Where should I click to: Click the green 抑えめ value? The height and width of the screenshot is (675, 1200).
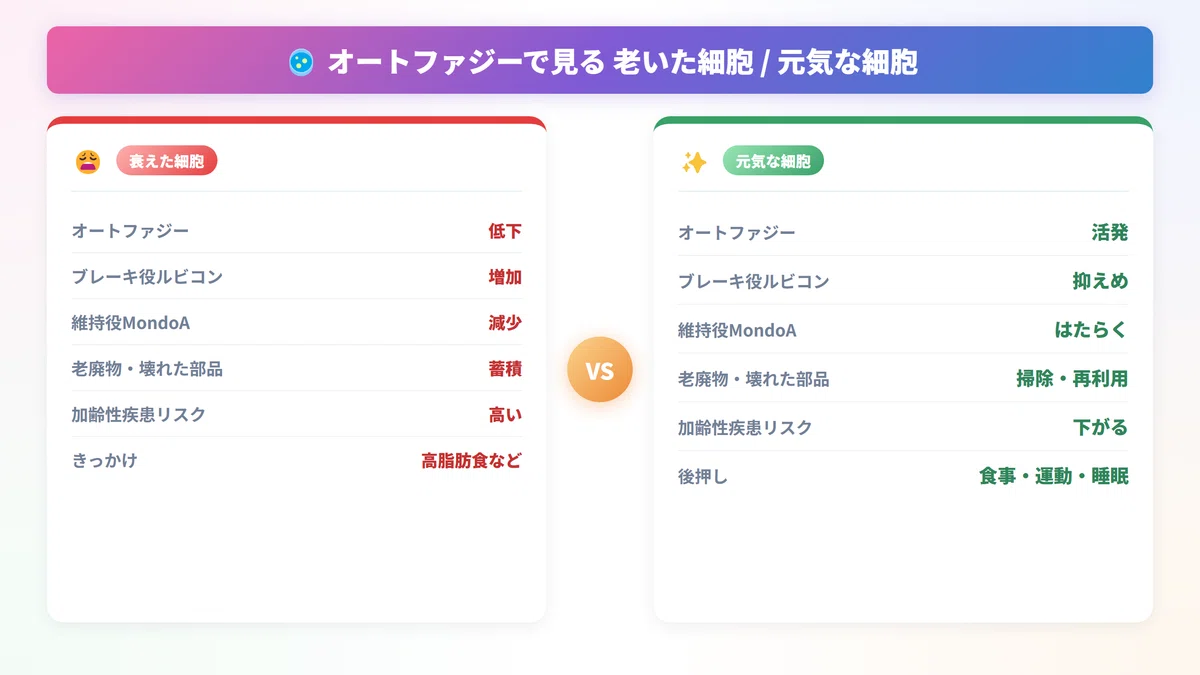point(1100,282)
